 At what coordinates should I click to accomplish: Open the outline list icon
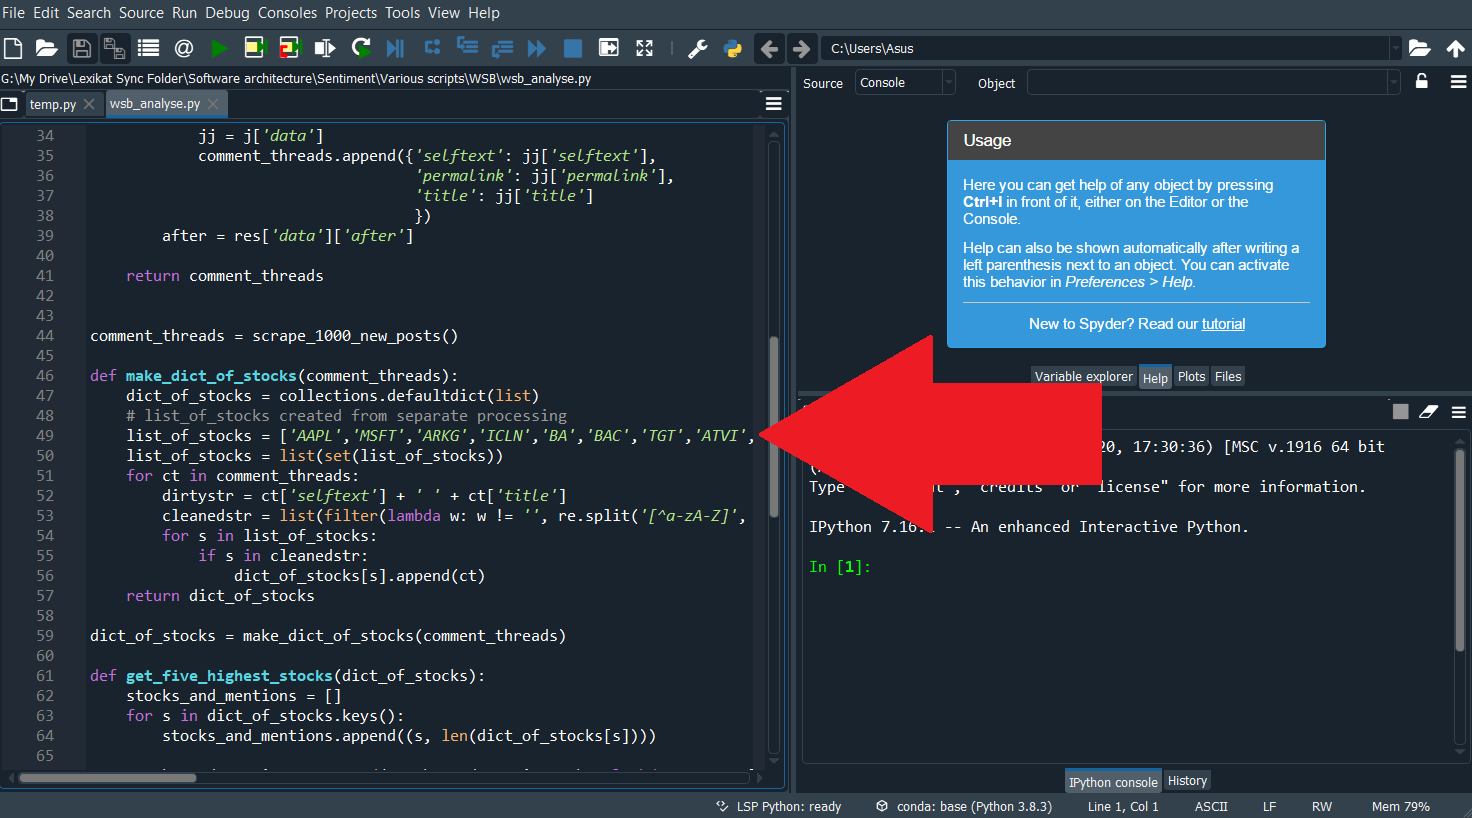point(149,48)
